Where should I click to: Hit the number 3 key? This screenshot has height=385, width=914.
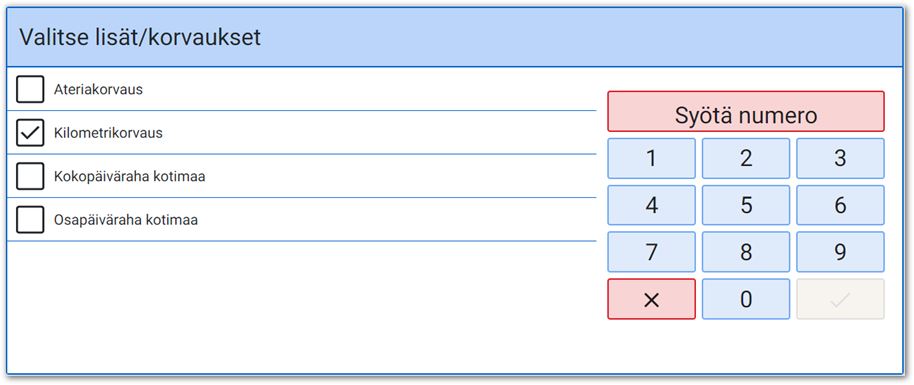point(840,158)
